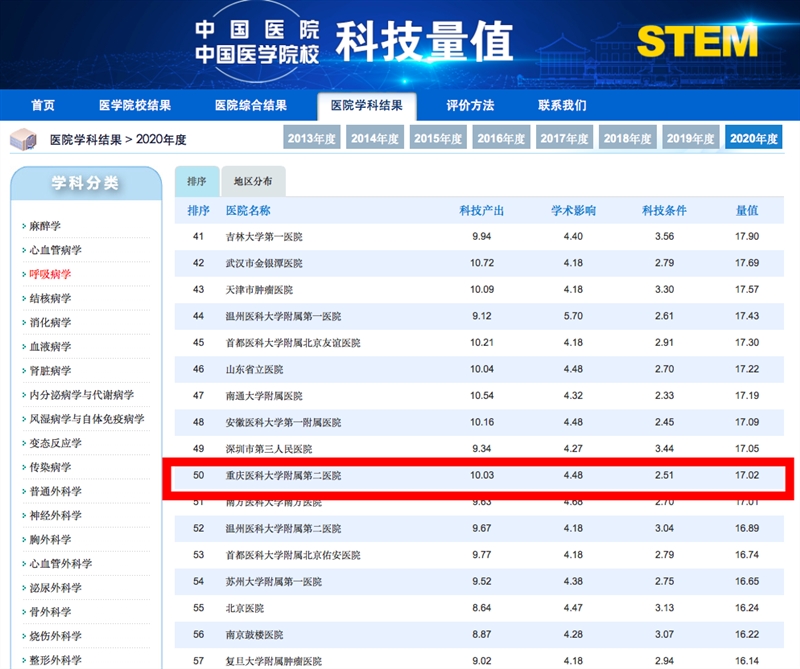Choose 心血管病学 category

(x=55, y=250)
